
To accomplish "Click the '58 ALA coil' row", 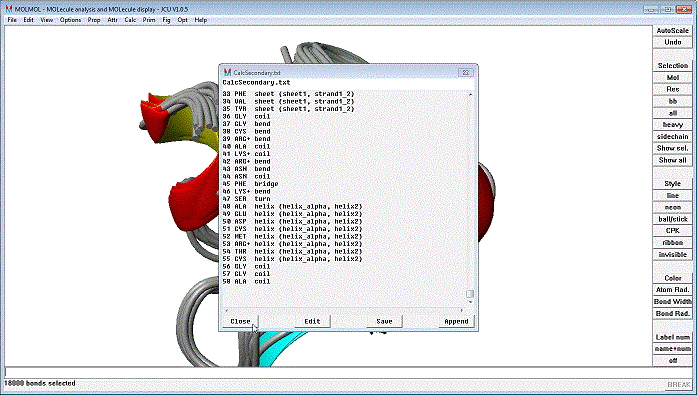I will [x=246, y=281].
